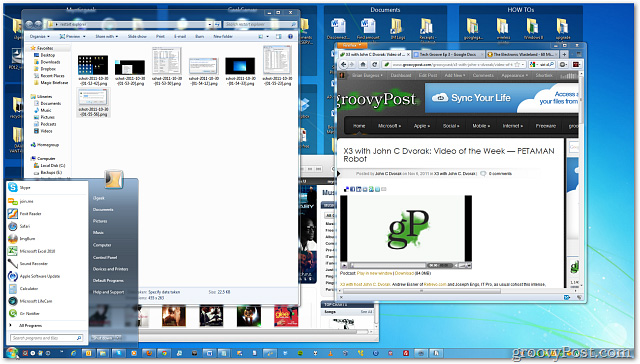Open ImgBurn from the Start menu
This screenshot has height=364, width=640.
point(47,239)
